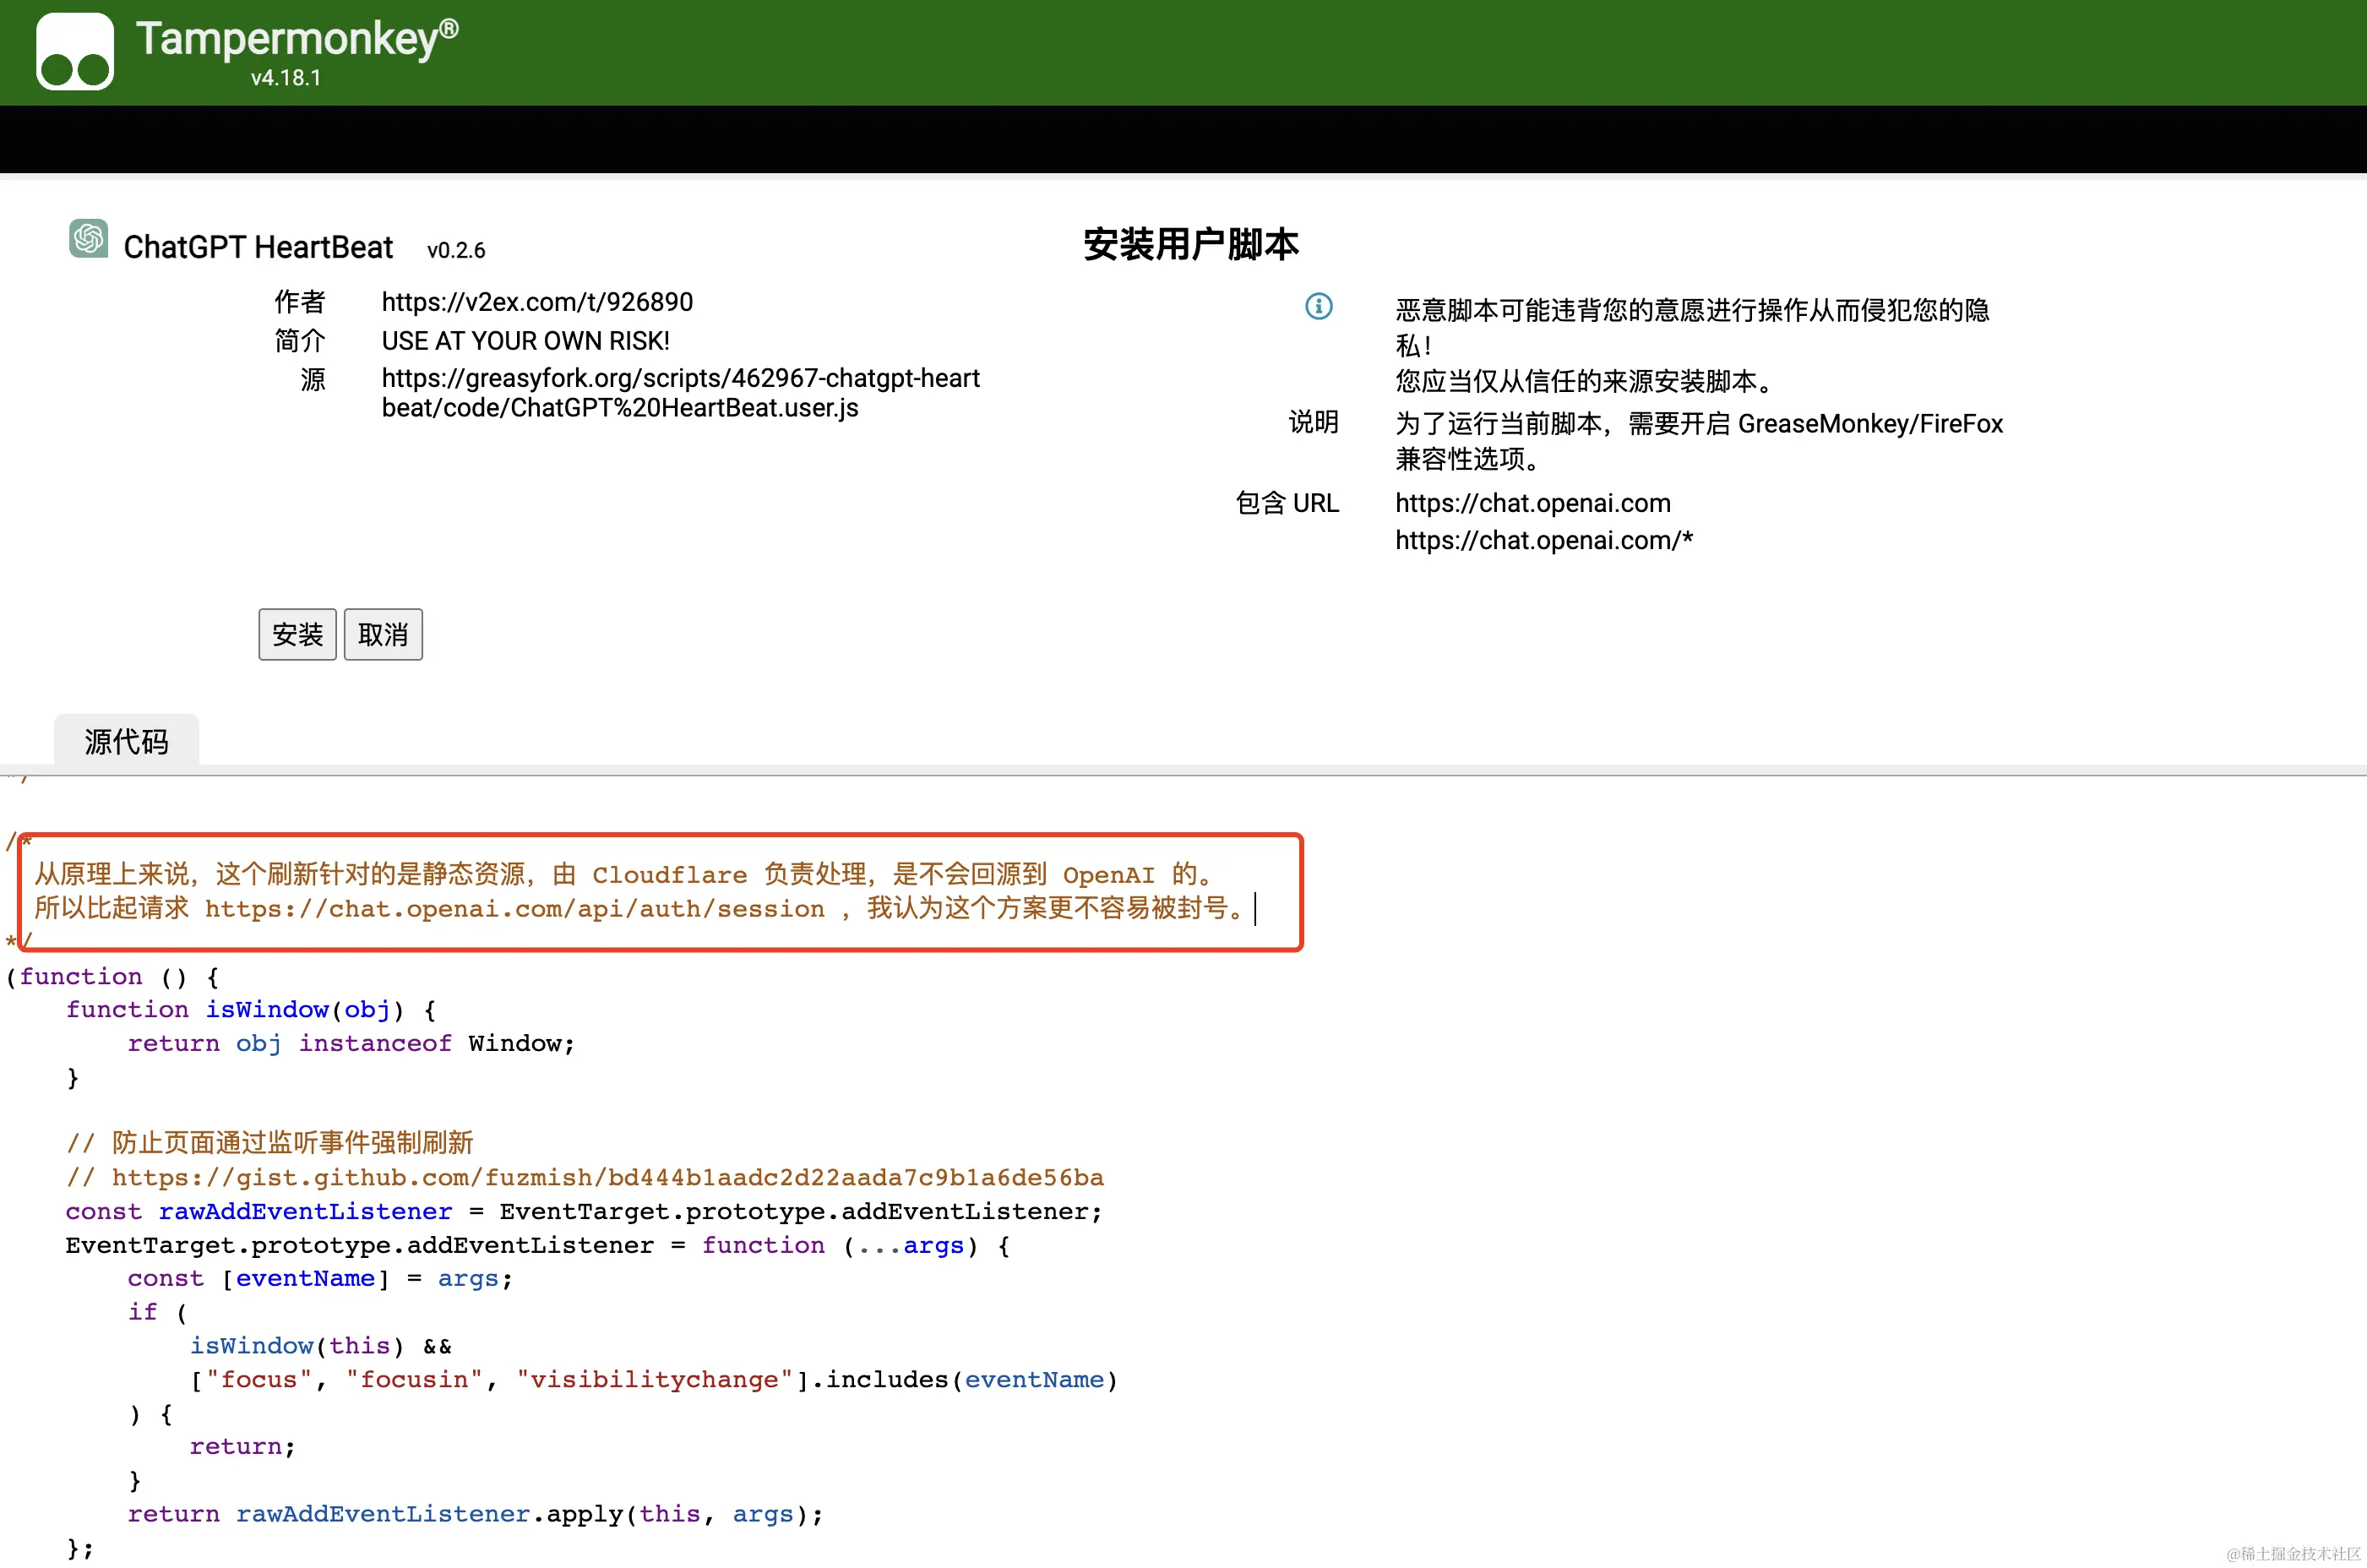Click the rawAddEventListener const declaration
This screenshot has width=2367, height=1568.
(x=305, y=1212)
